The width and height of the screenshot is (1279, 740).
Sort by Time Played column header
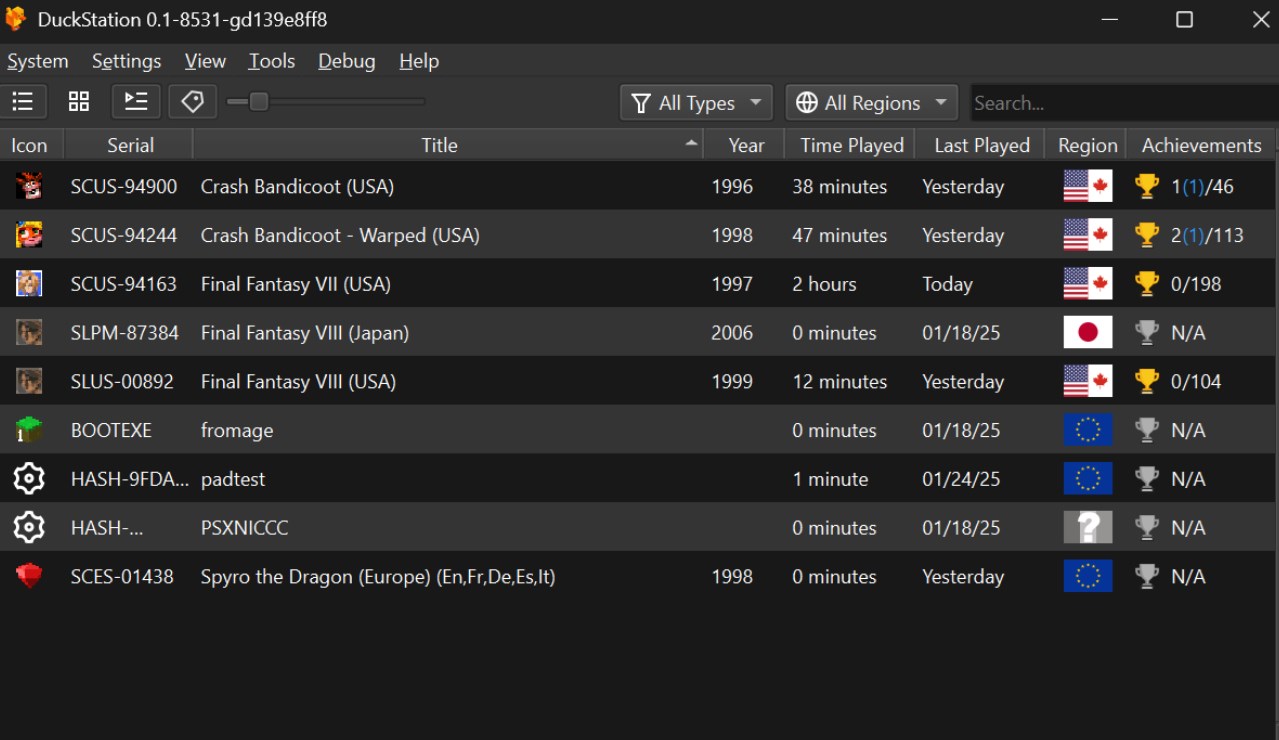[x=850, y=145]
